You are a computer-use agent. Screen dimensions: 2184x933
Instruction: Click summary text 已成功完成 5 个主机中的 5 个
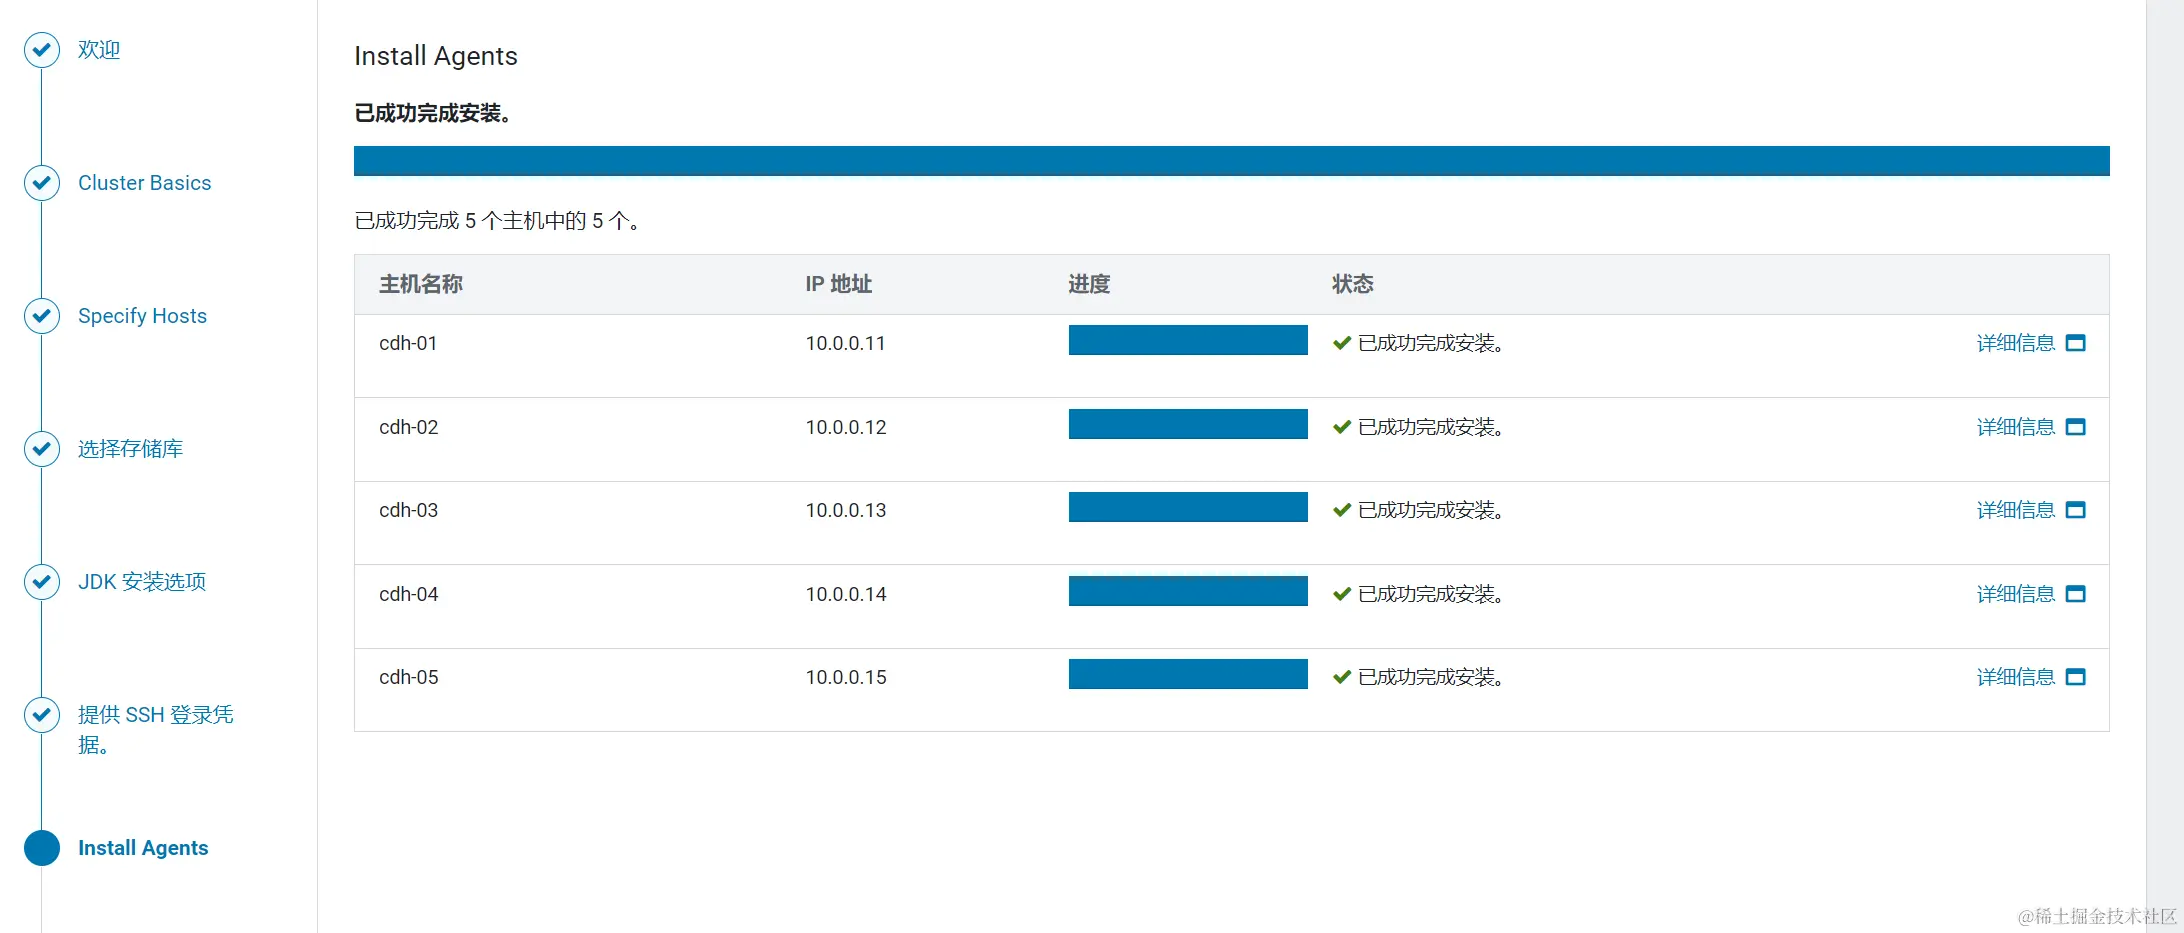click(497, 221)
